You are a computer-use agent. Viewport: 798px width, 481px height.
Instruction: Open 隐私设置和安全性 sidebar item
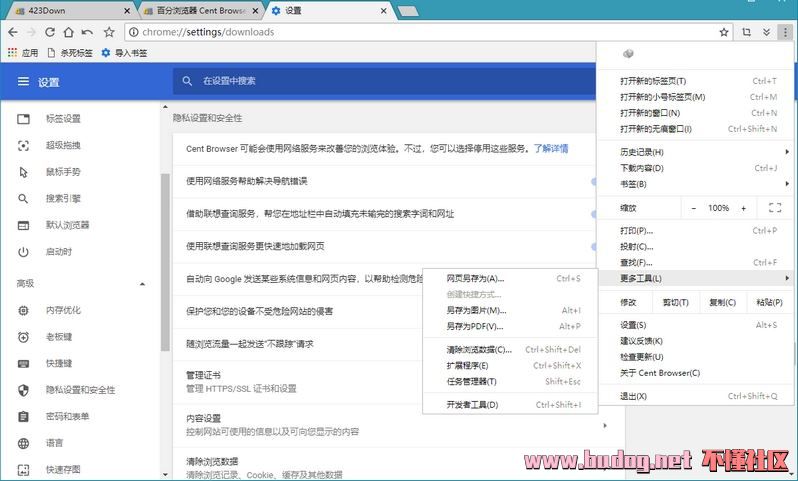(81, 390)
